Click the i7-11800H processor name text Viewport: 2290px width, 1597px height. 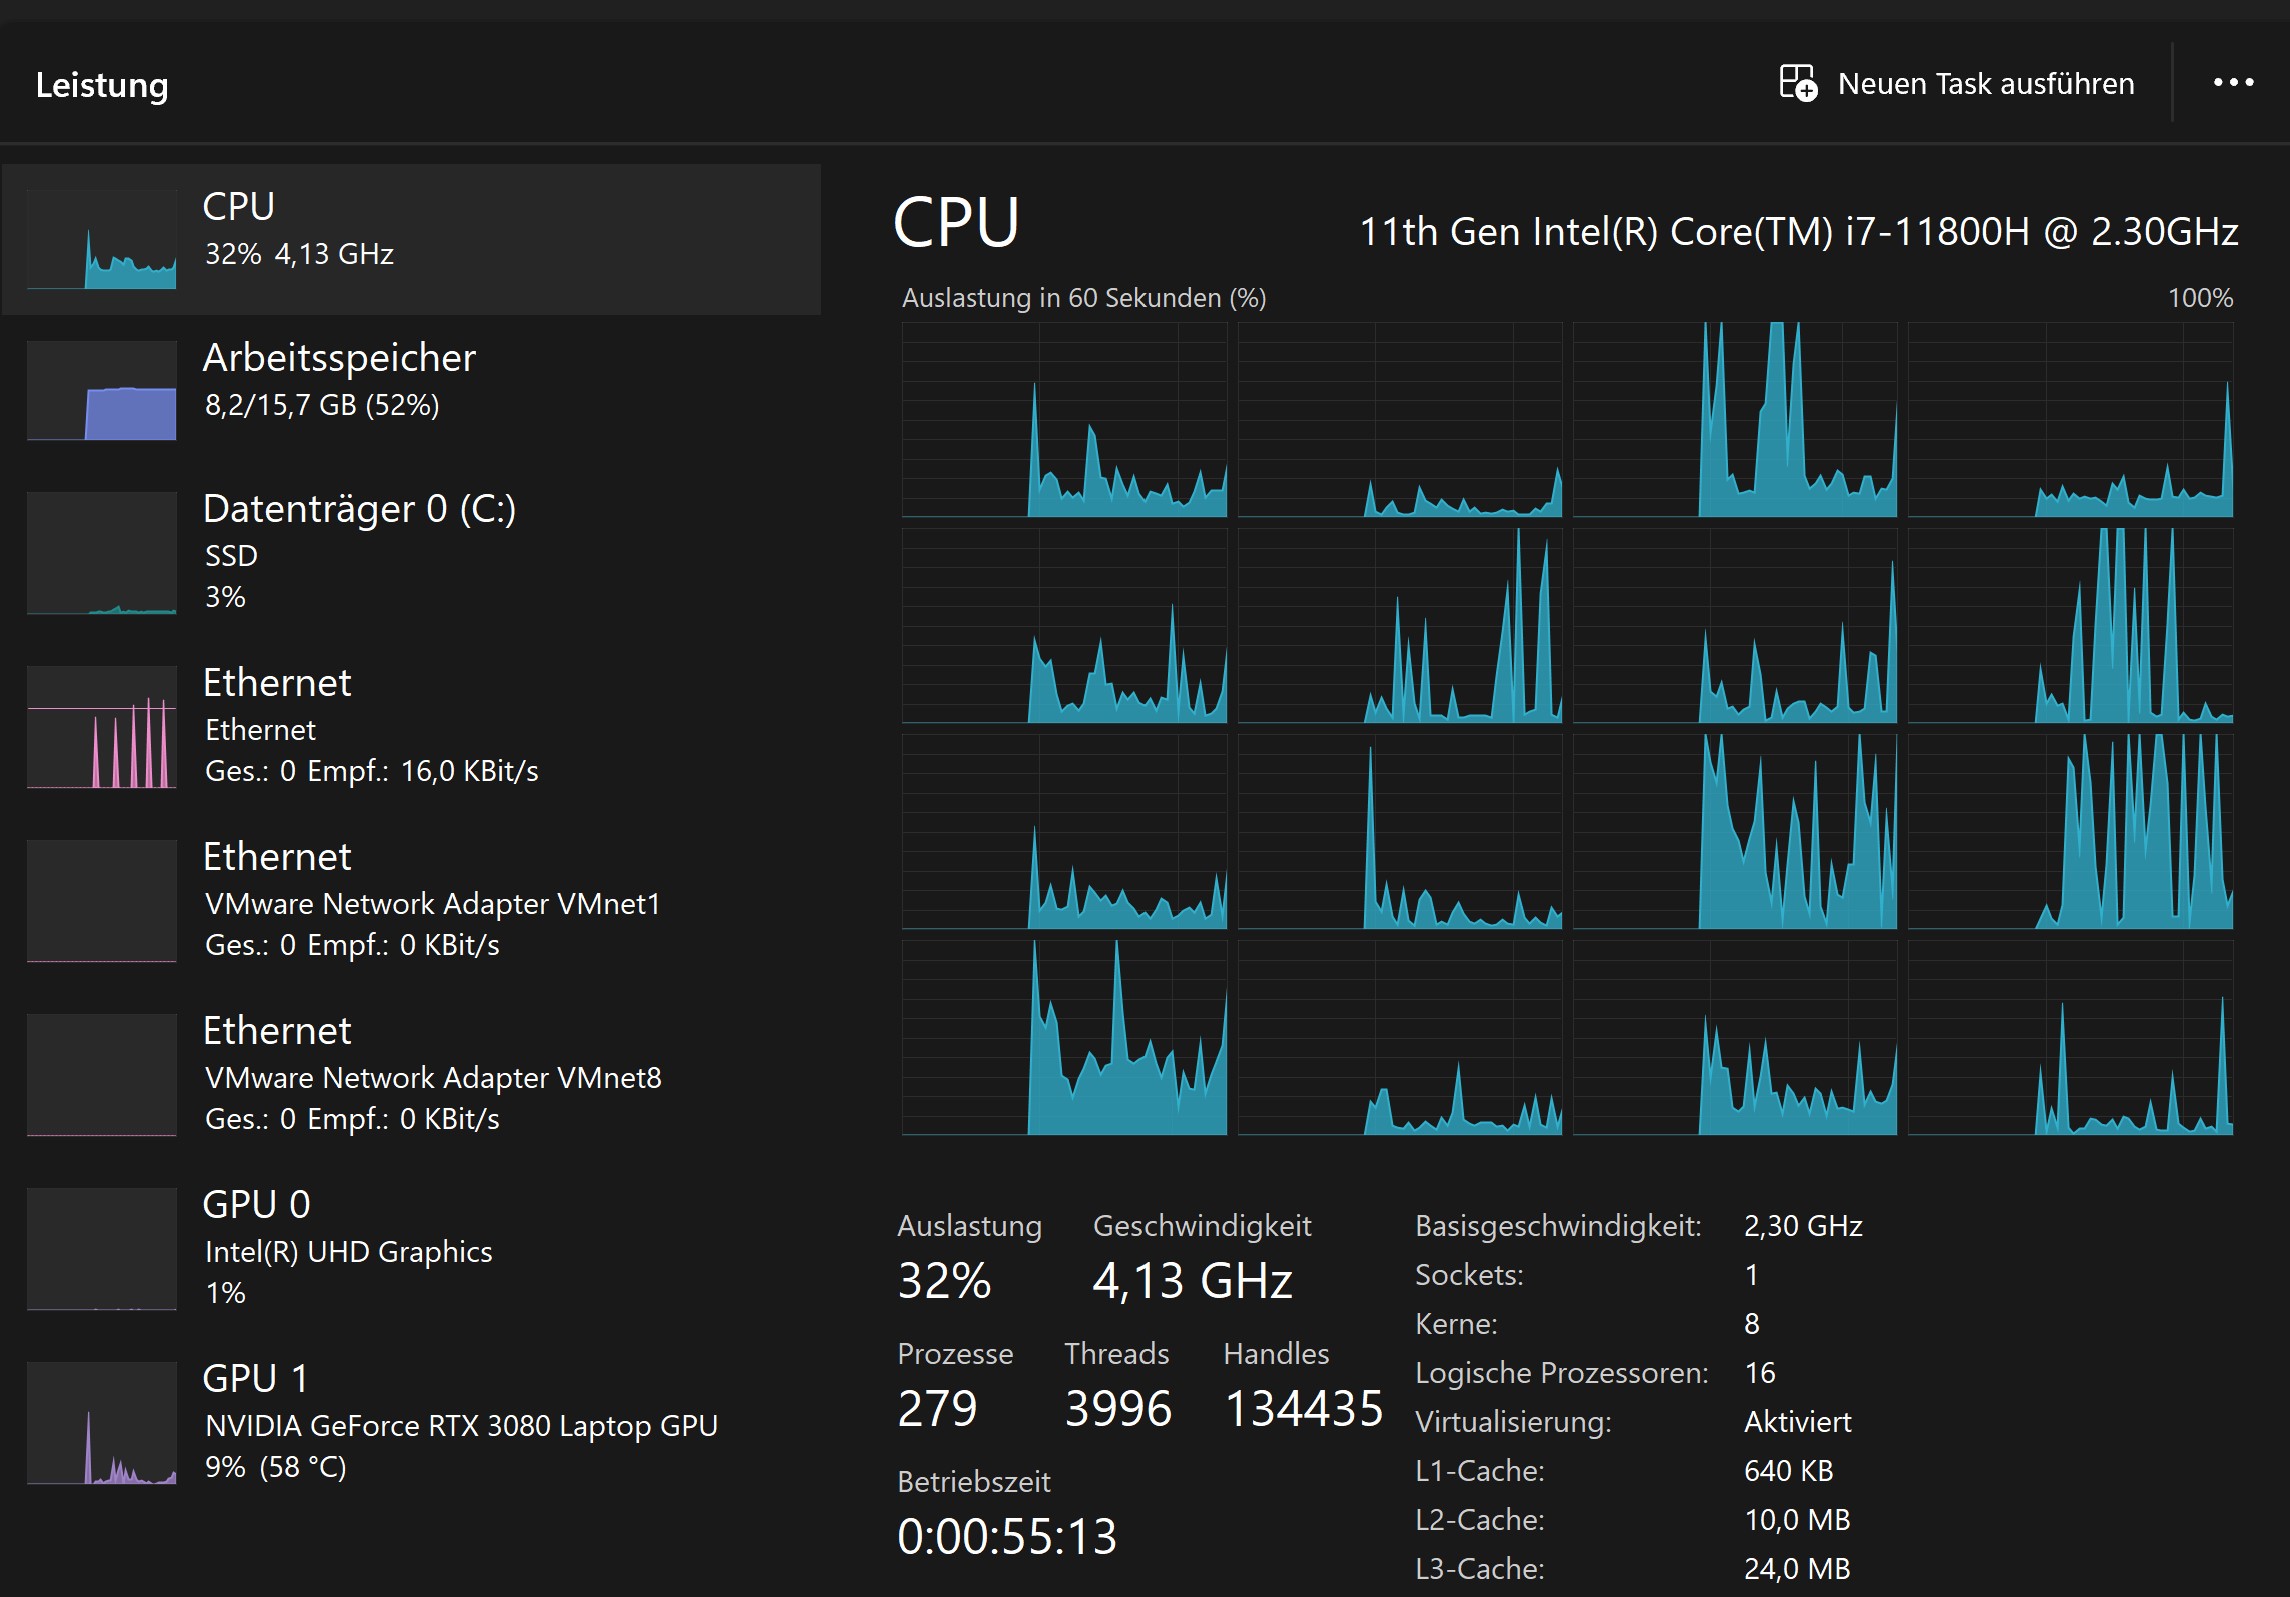tap(1798, 232)
